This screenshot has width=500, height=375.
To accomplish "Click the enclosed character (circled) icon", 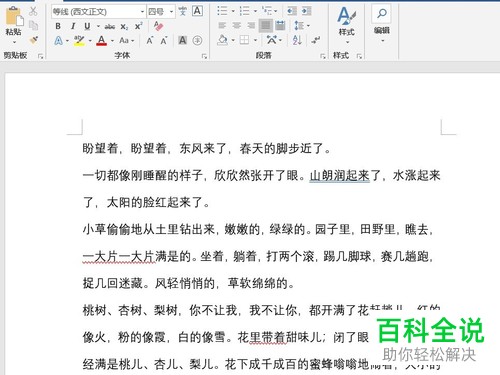I will 197,40.
